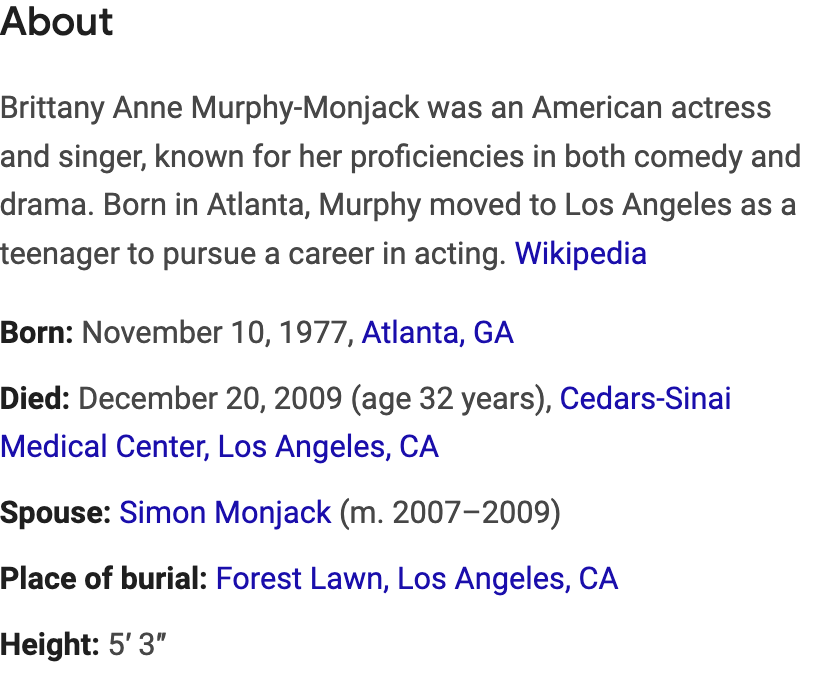Image resolution: width=822 pixels, height=692 pixels.
Task: Click the Place of burial label
Action: (104, 579)
